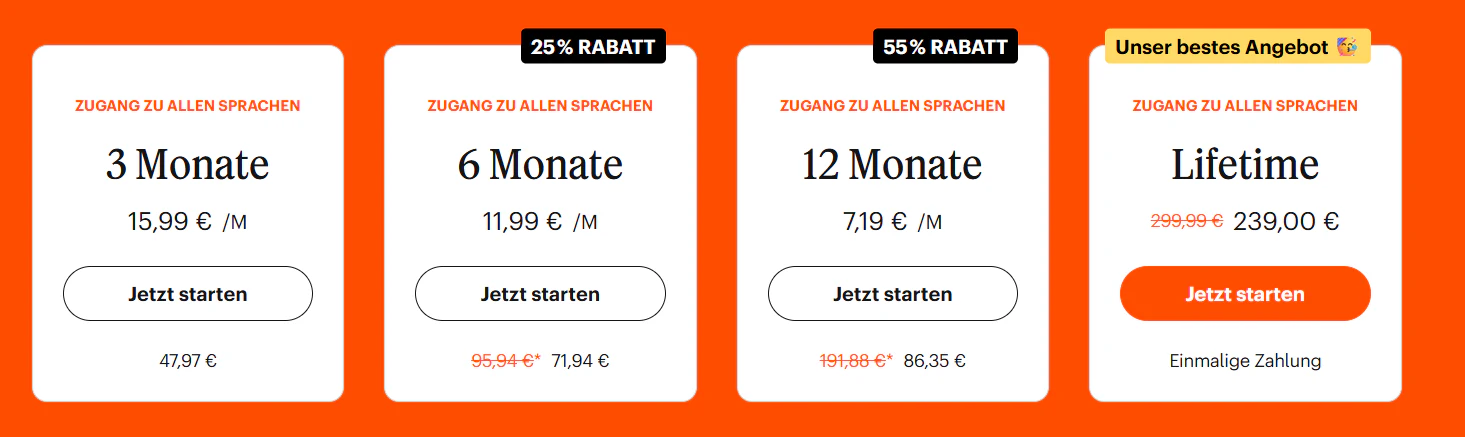Click the Unser bestes Angebot label
Screen dimensions: 1465x437
coord(1221,47)
